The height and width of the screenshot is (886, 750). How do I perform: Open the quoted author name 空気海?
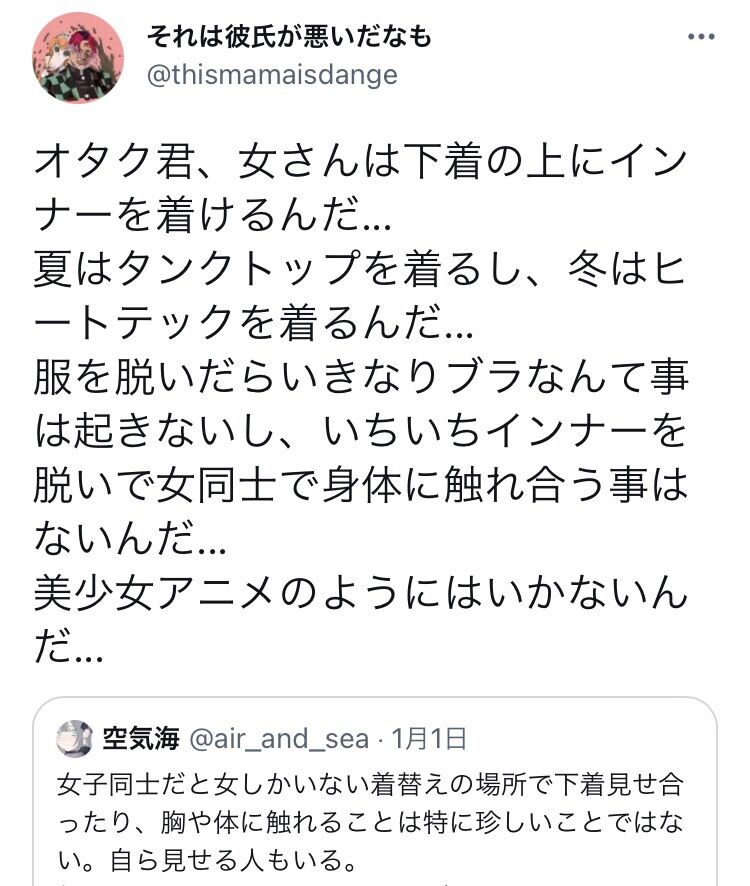click(141, 739)
